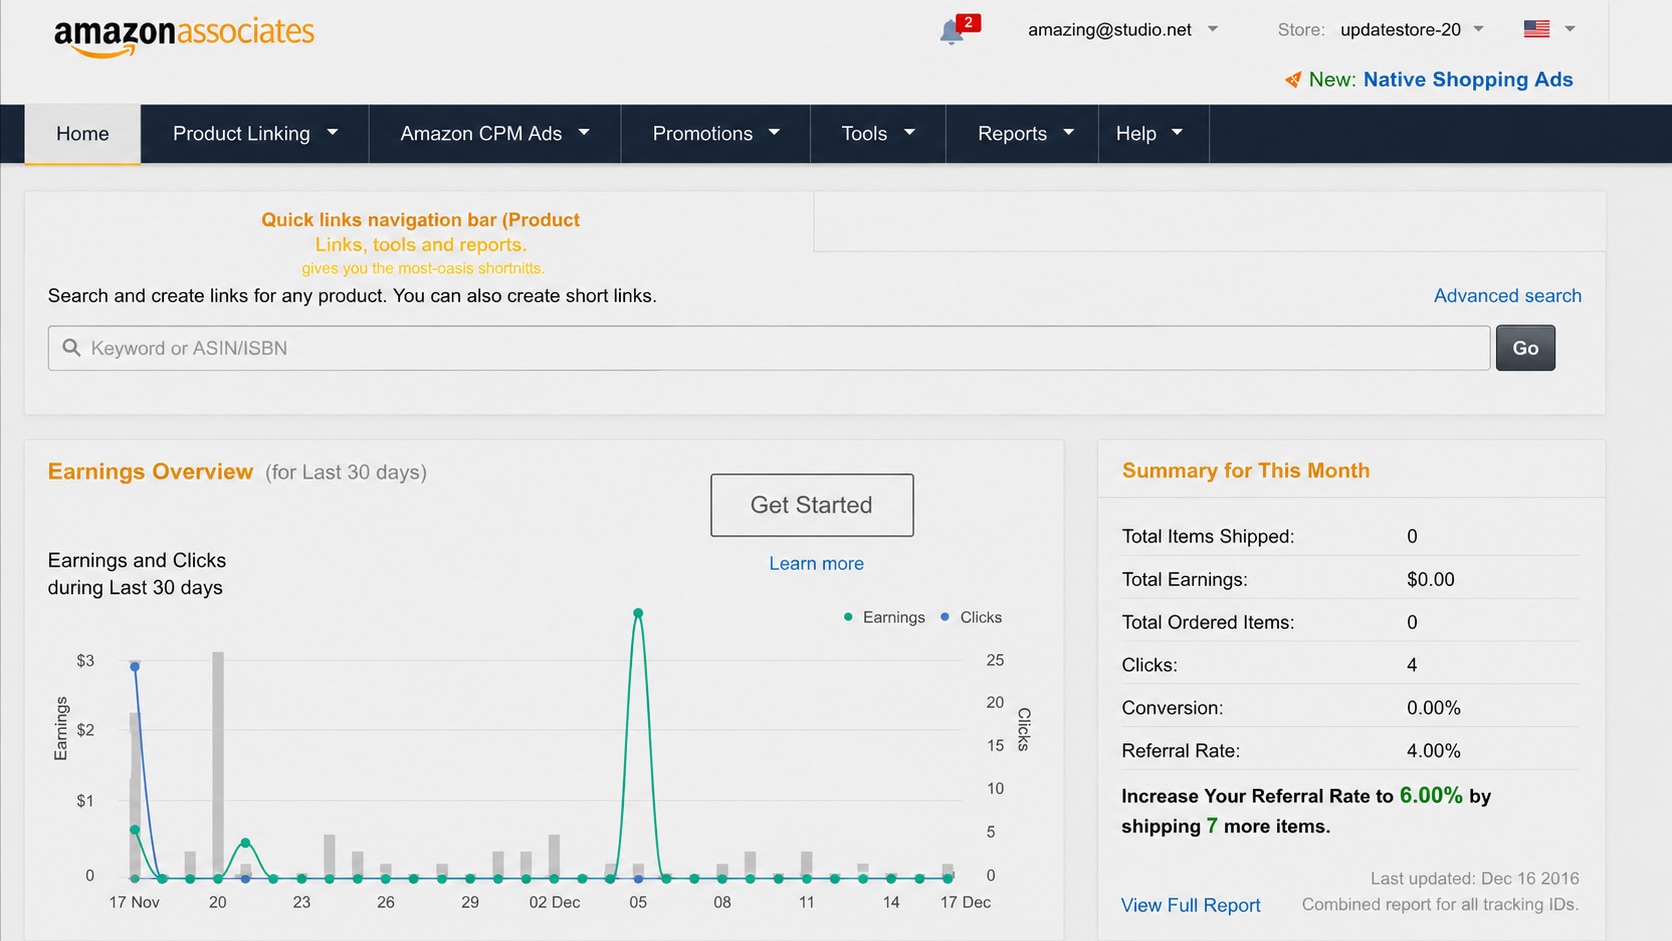
Task: Go to the Home tab
Action: (x=83, y=134)
